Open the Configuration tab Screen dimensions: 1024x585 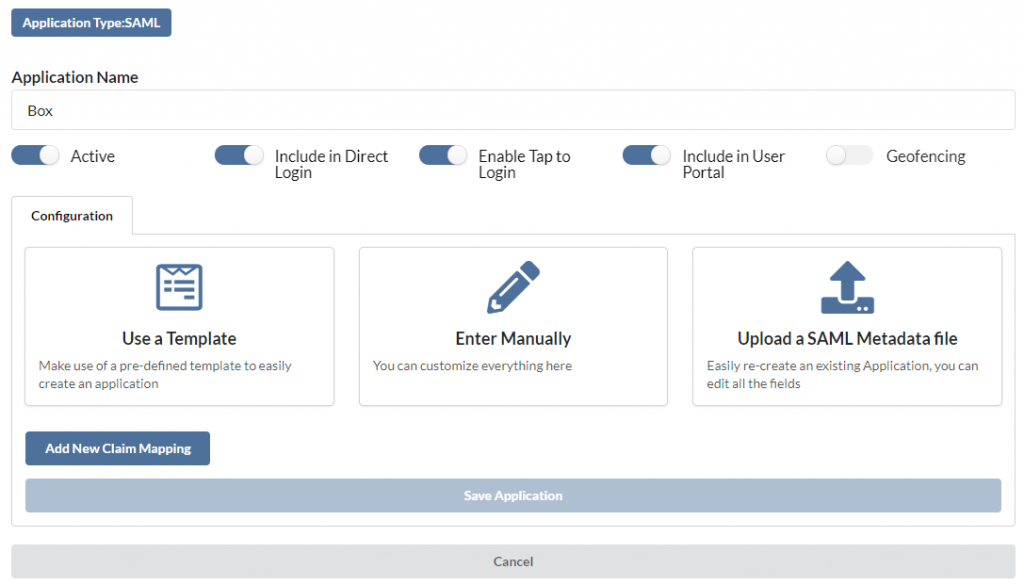point(72,215)
